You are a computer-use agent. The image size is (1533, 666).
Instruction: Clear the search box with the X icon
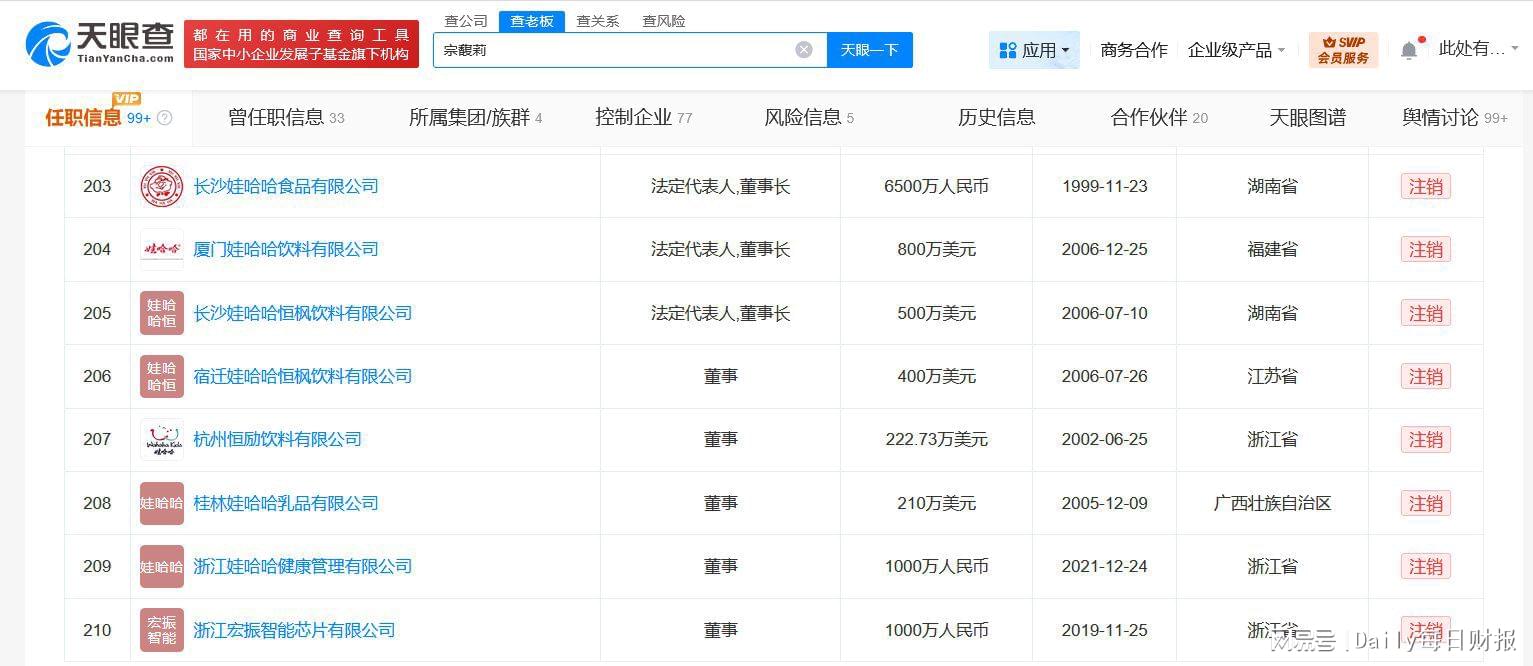pyautogui.click(x=803, y=50)
